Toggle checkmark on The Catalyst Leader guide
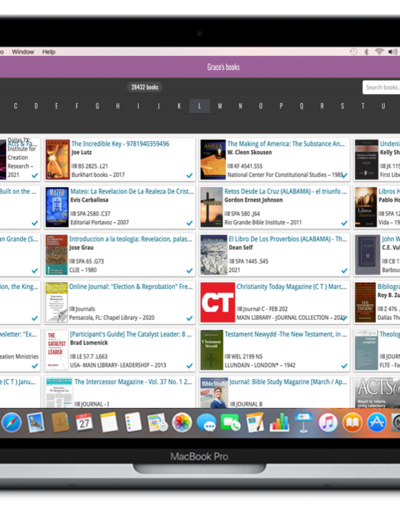 pos(189,366)
